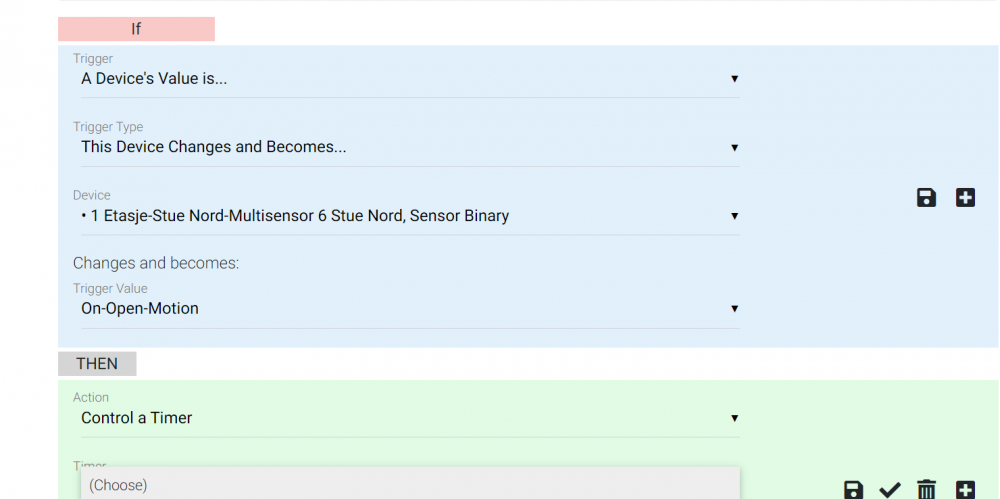Click the arrow at the right of Control a Timer
Viewport: 1000px width, 499px height.
(734, 418)
